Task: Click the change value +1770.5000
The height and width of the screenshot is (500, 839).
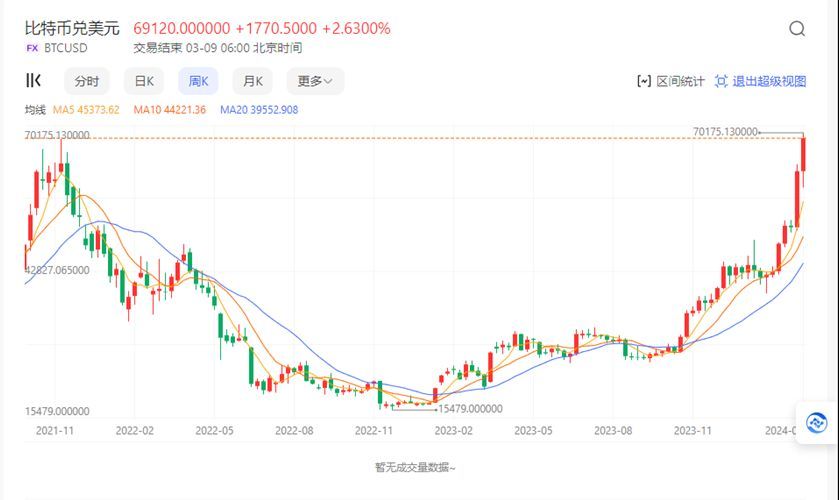Action: click(276, 28)
